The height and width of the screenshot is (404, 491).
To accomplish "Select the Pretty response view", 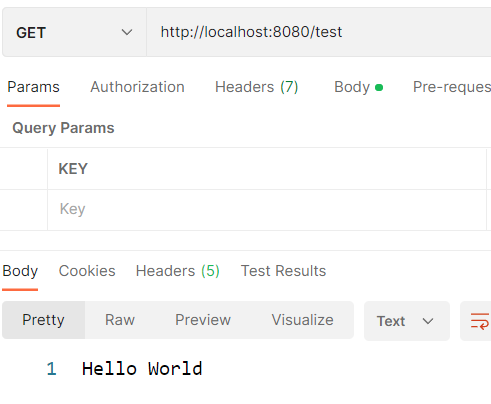I will click(43, 320).
